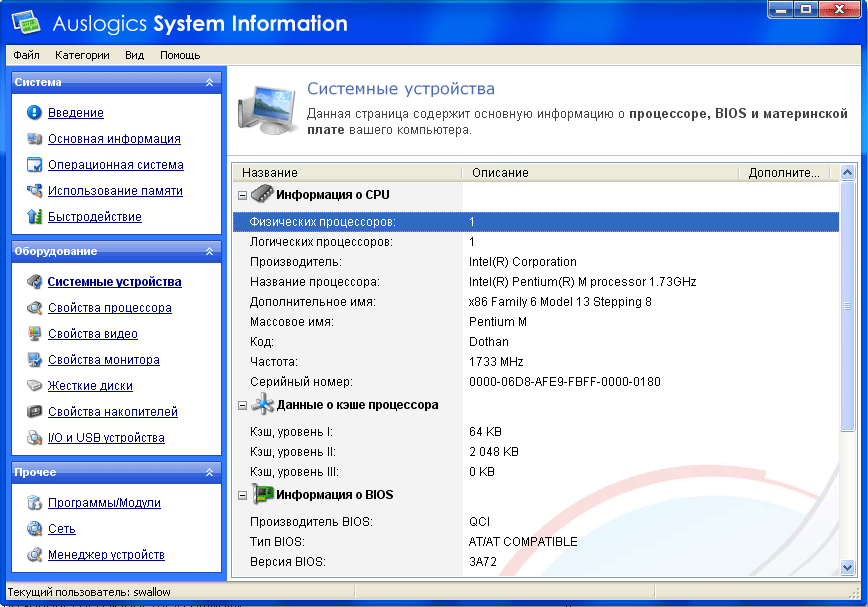The image size is (868, 607).
Task: Select the Физических процессоров row
Action: [536, 221]
